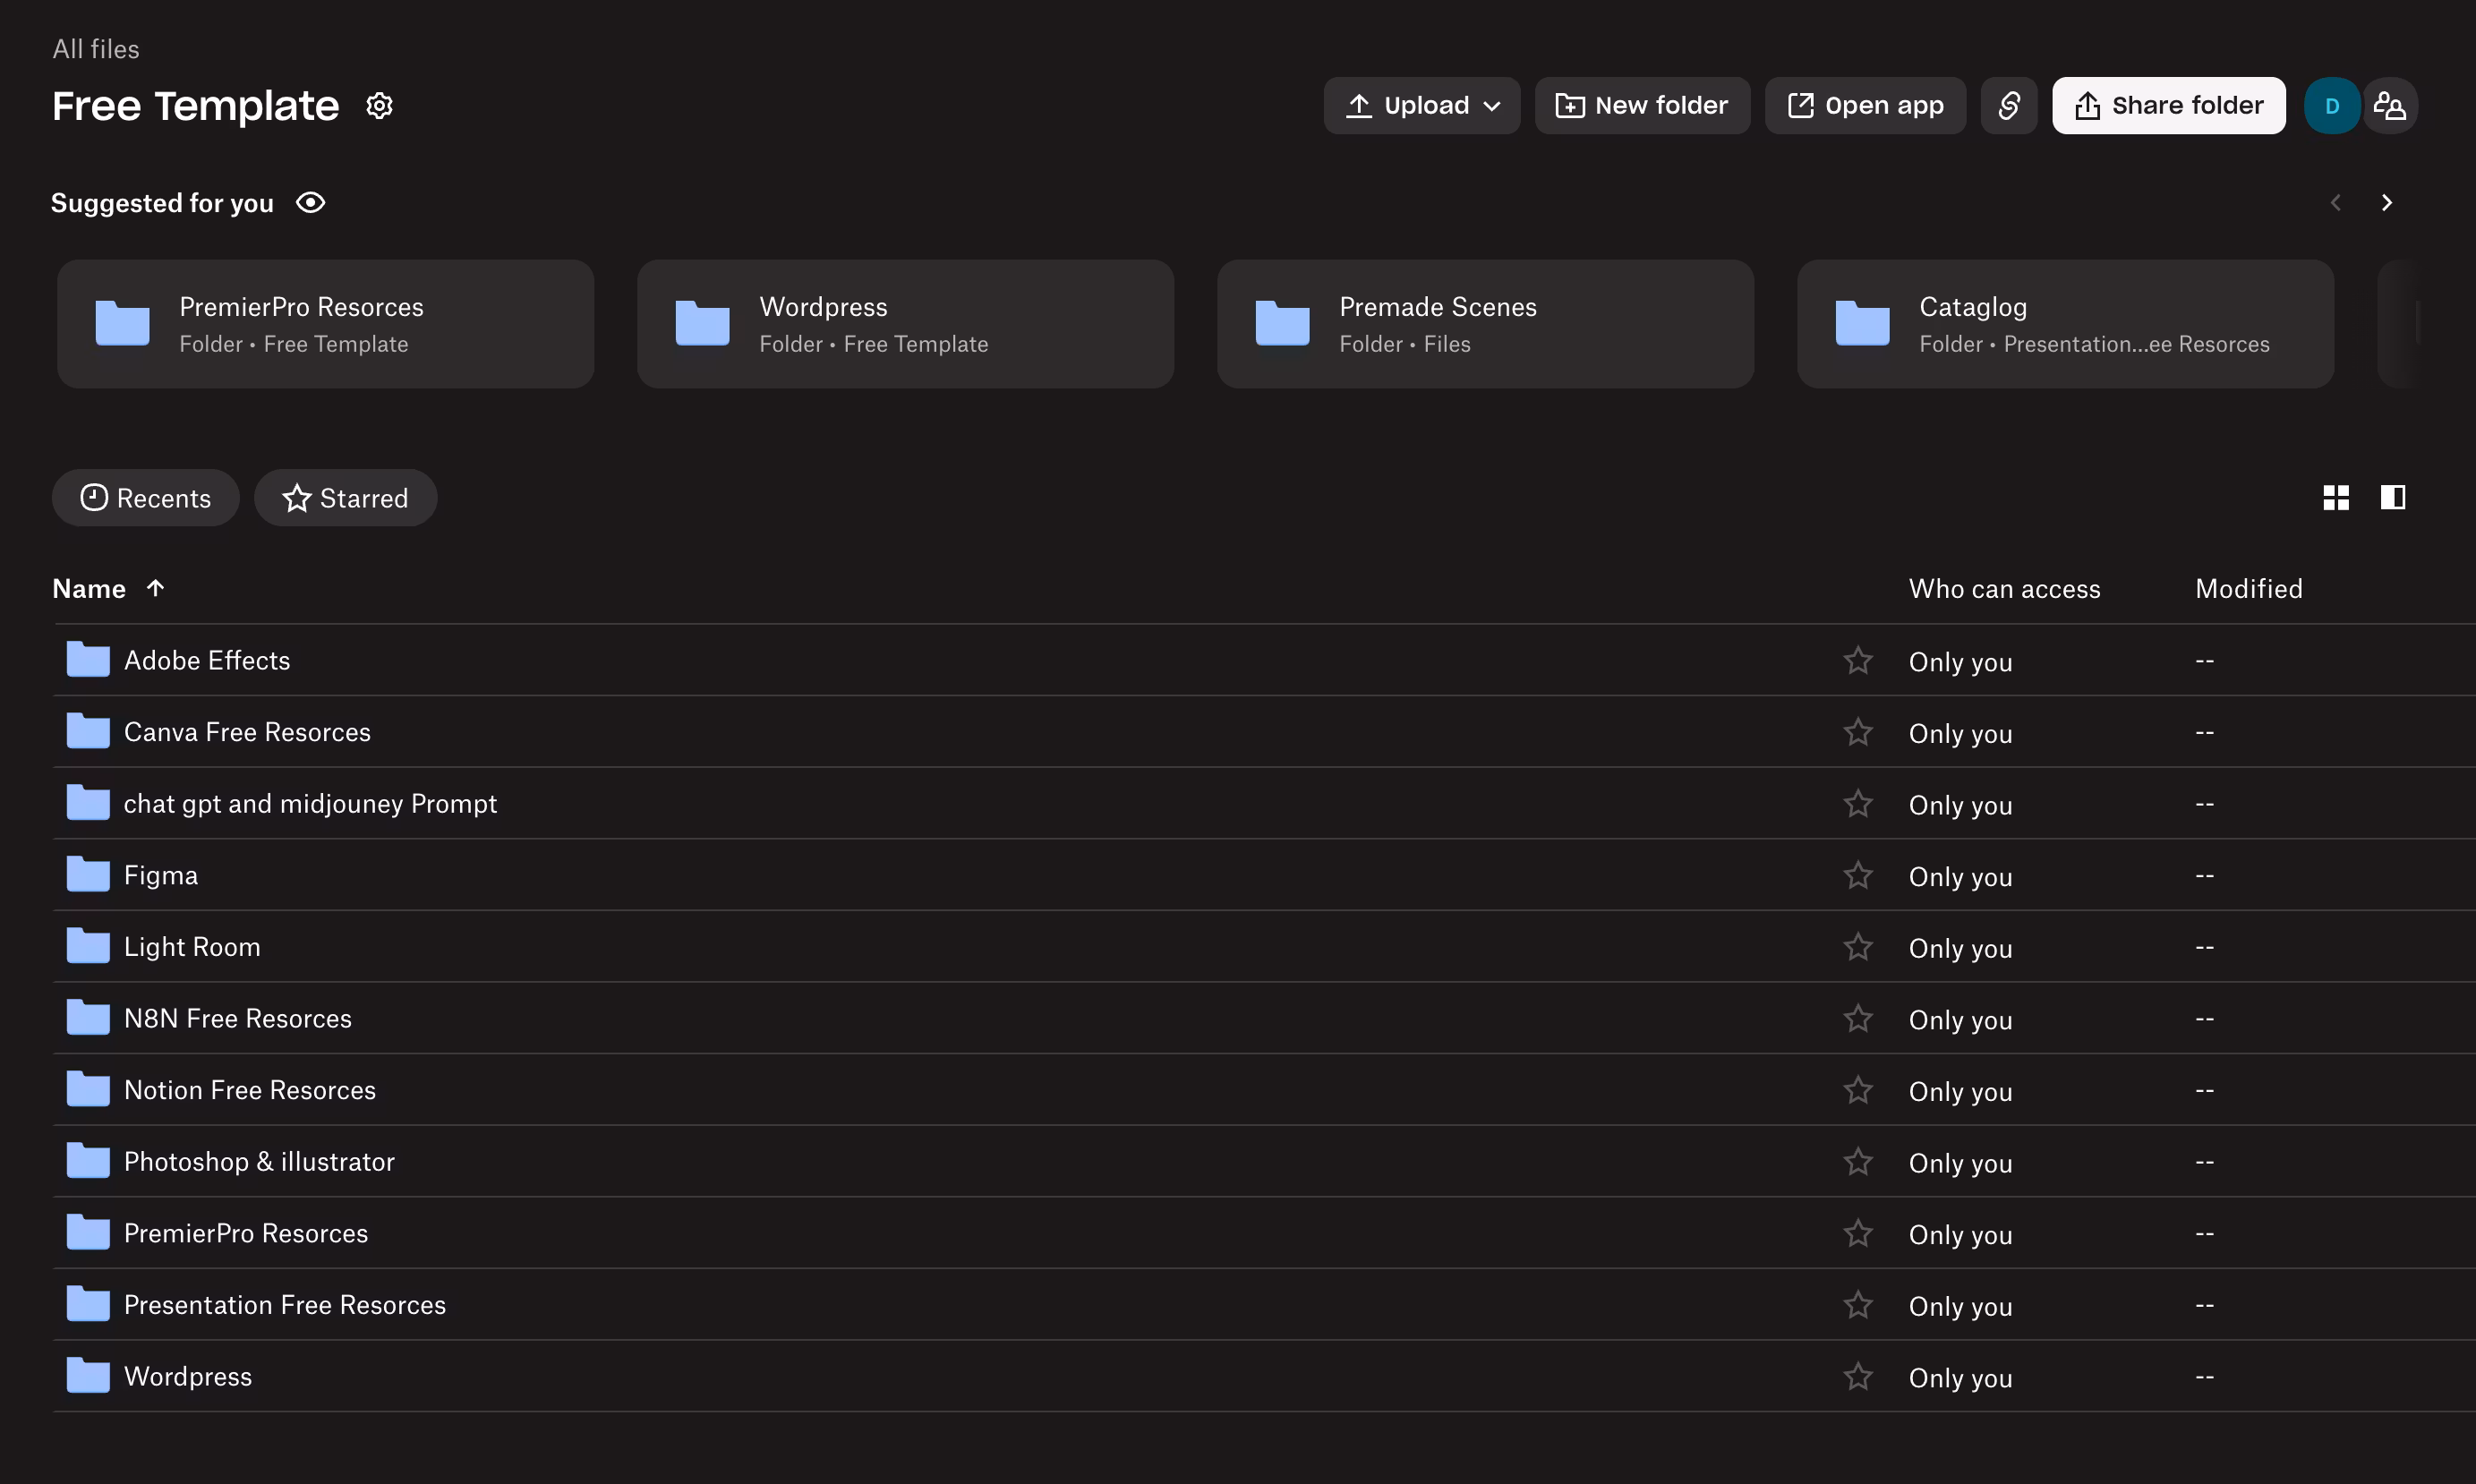The width and height of the screenshot is (2476, 1484).
Task: Open the manage members people icon
Action: [x=2389, y=105]
